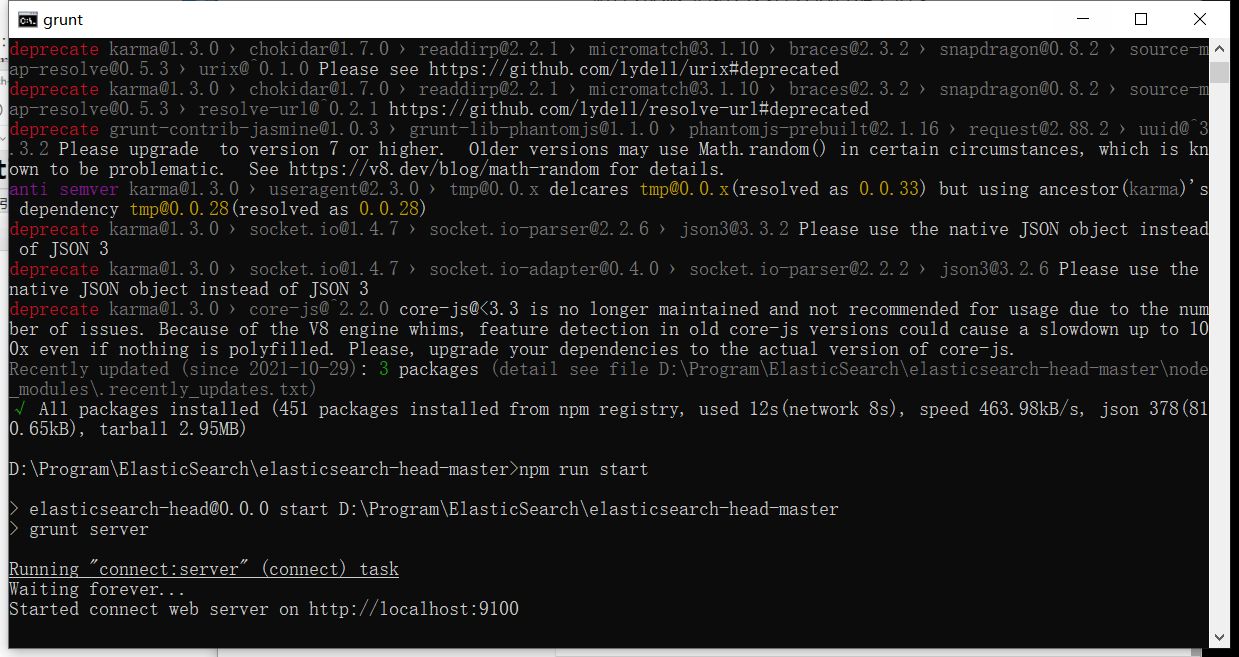The height and width of the screenshot is (657, 1239).
Task: Maximize the grunt console window
Action: pyautogui.click(x=1141, y=19)
